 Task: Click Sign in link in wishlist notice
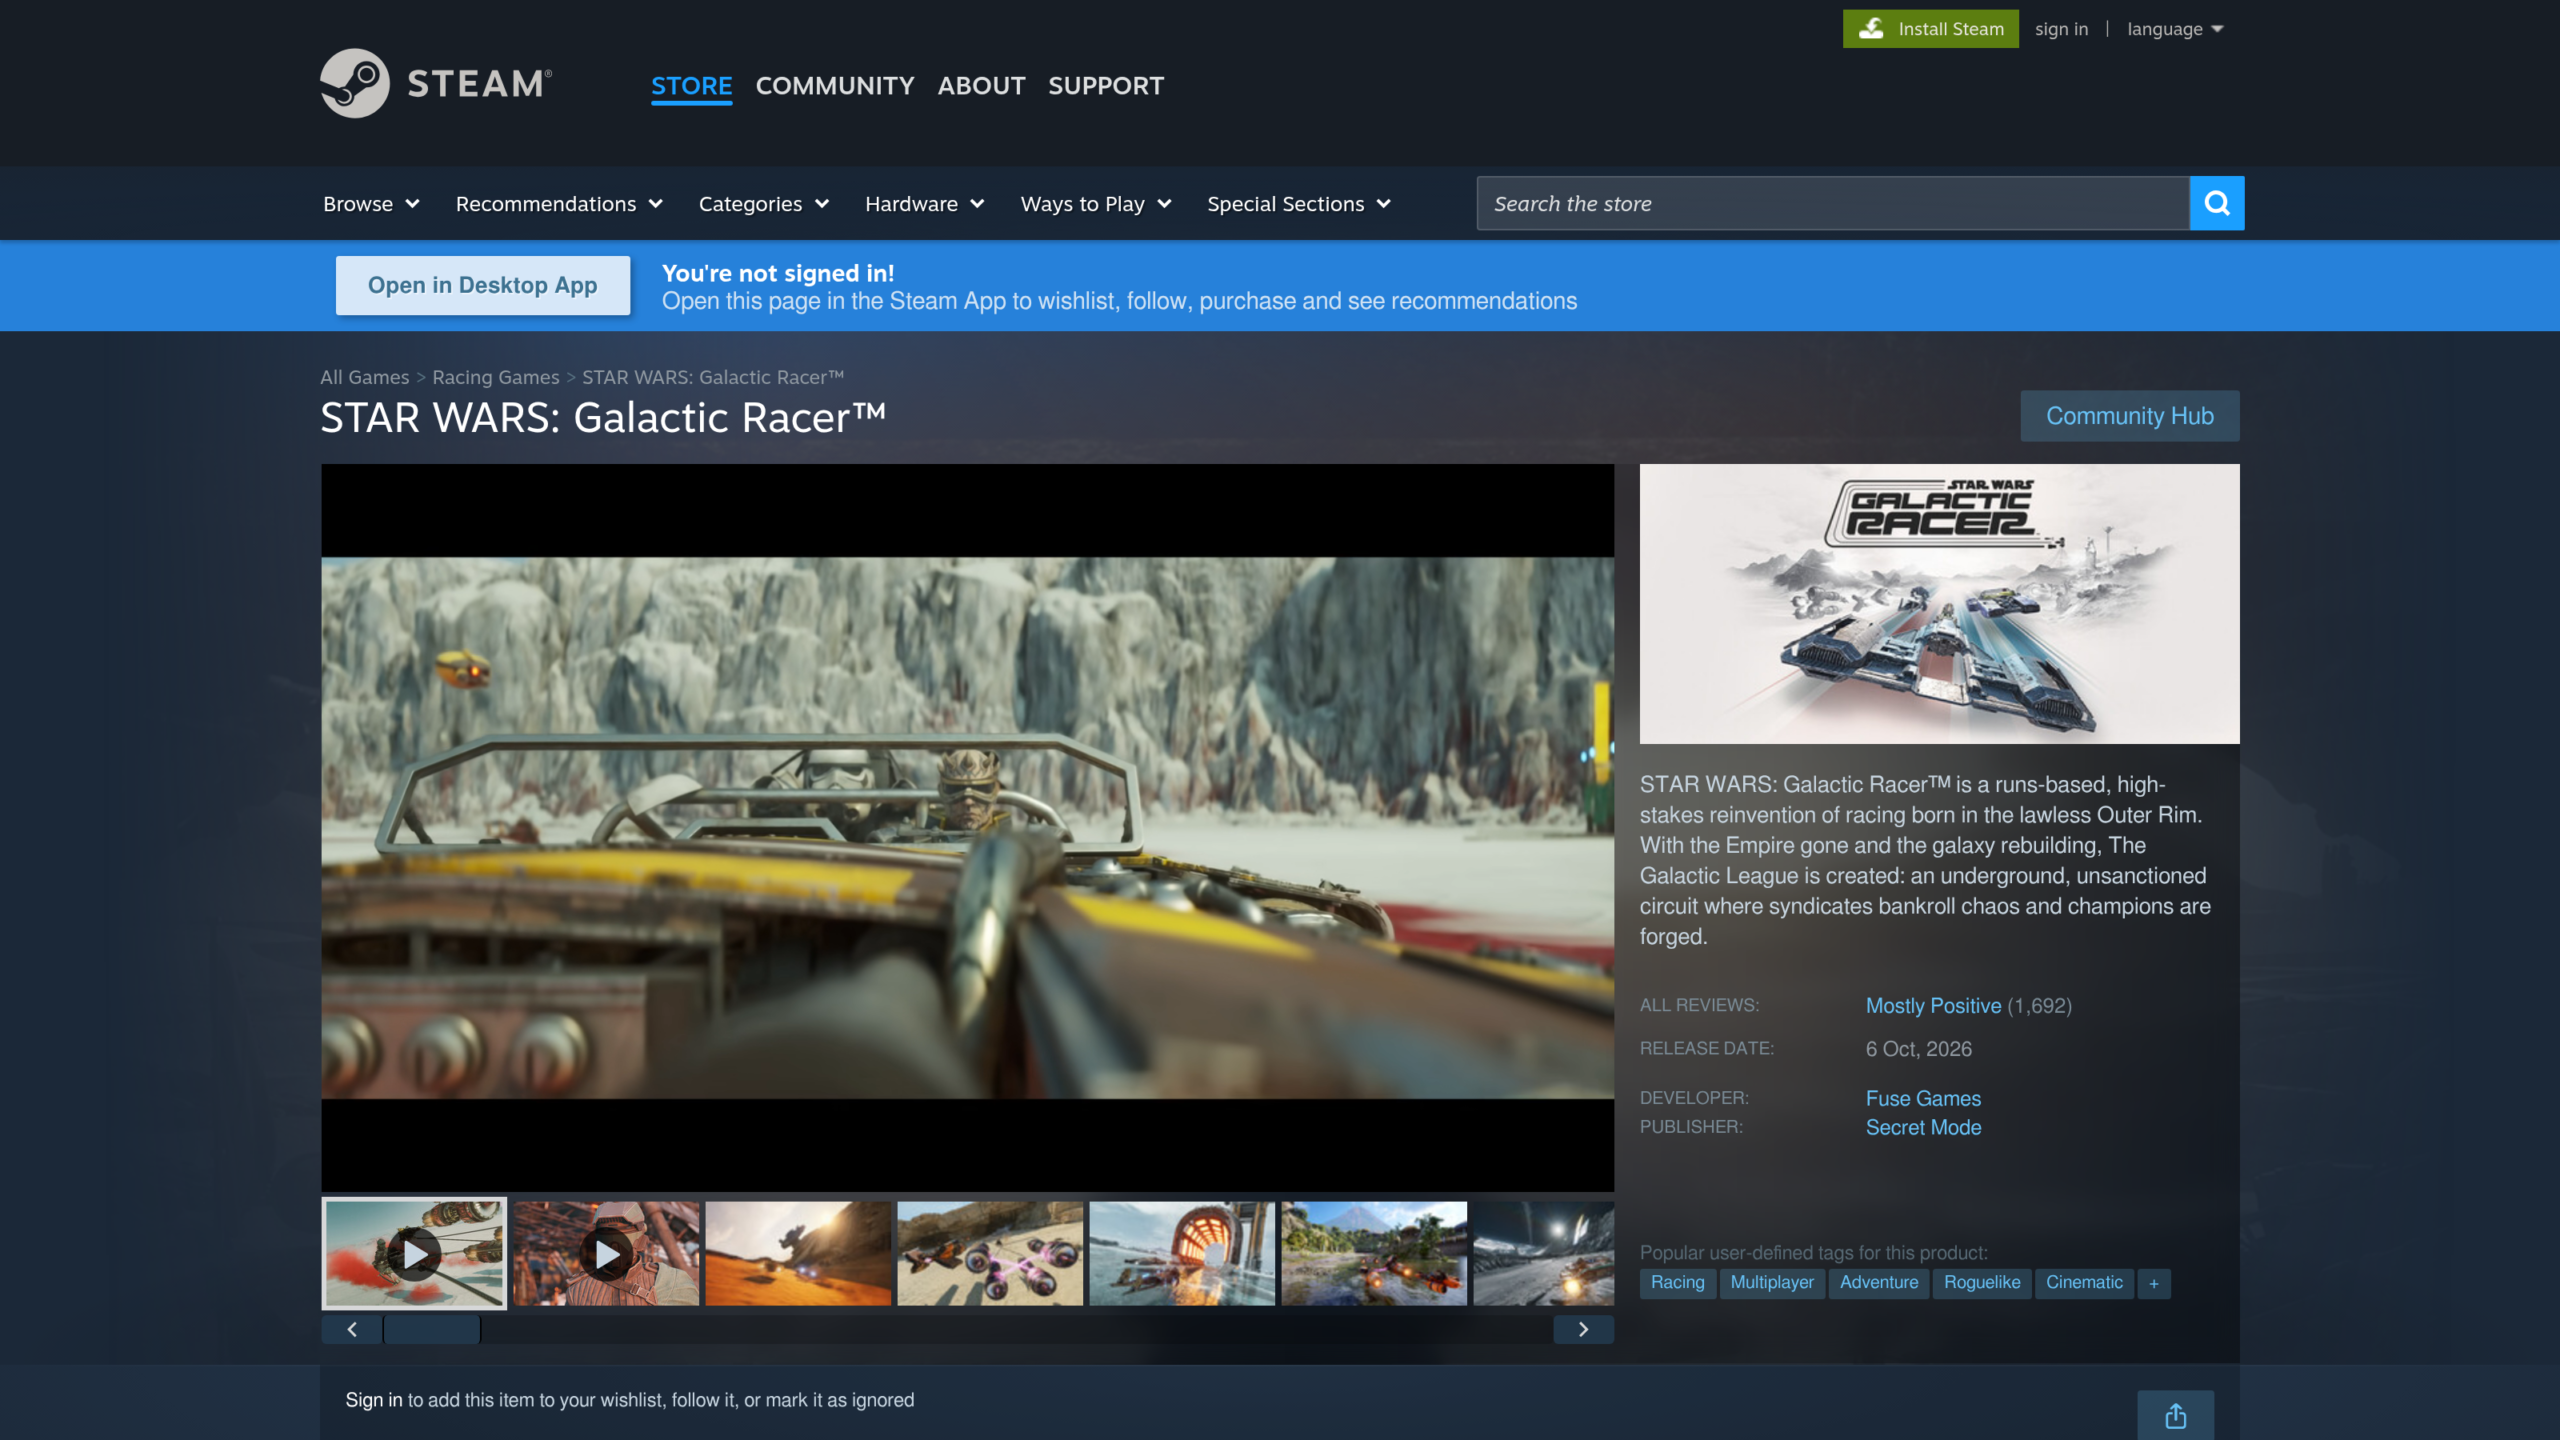point(373,1400)
